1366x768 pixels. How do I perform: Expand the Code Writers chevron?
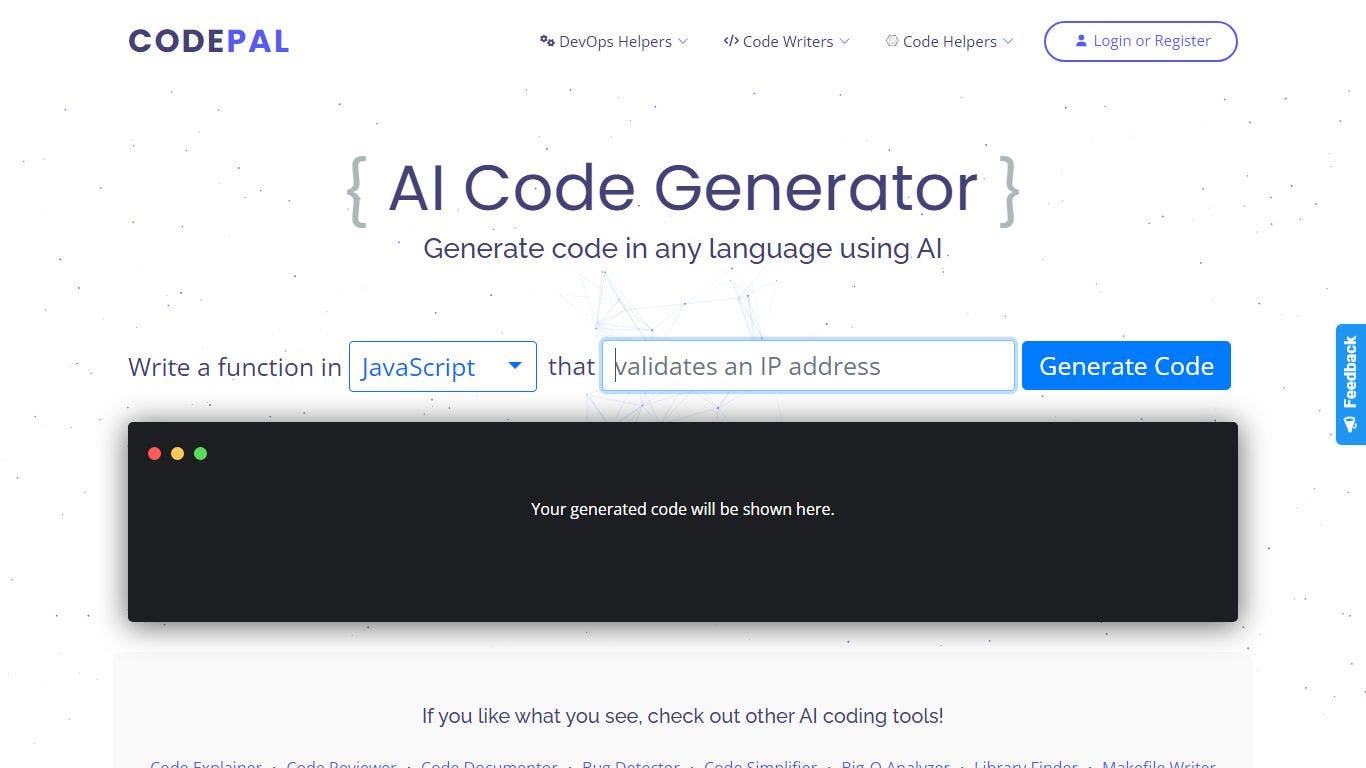coord(844,42)
